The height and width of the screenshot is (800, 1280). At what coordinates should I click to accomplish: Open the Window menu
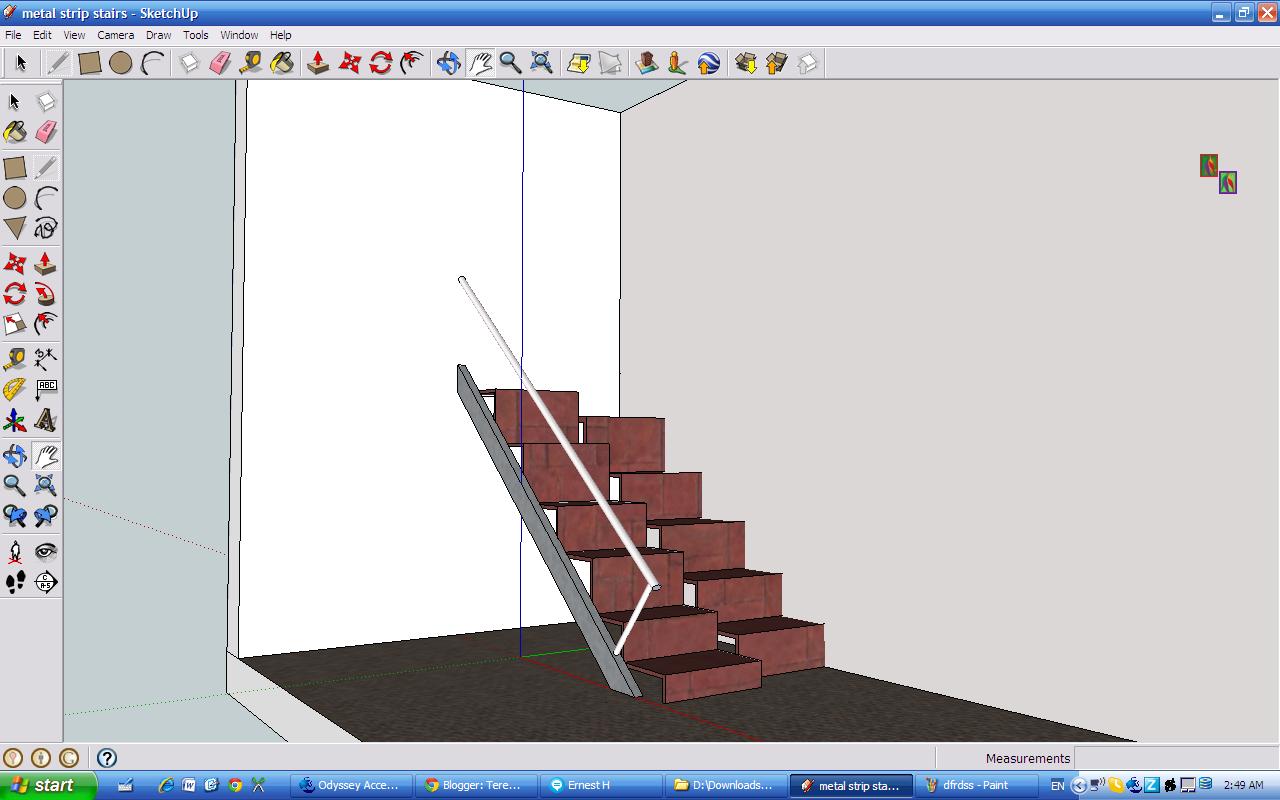click(x=239, y=35)
